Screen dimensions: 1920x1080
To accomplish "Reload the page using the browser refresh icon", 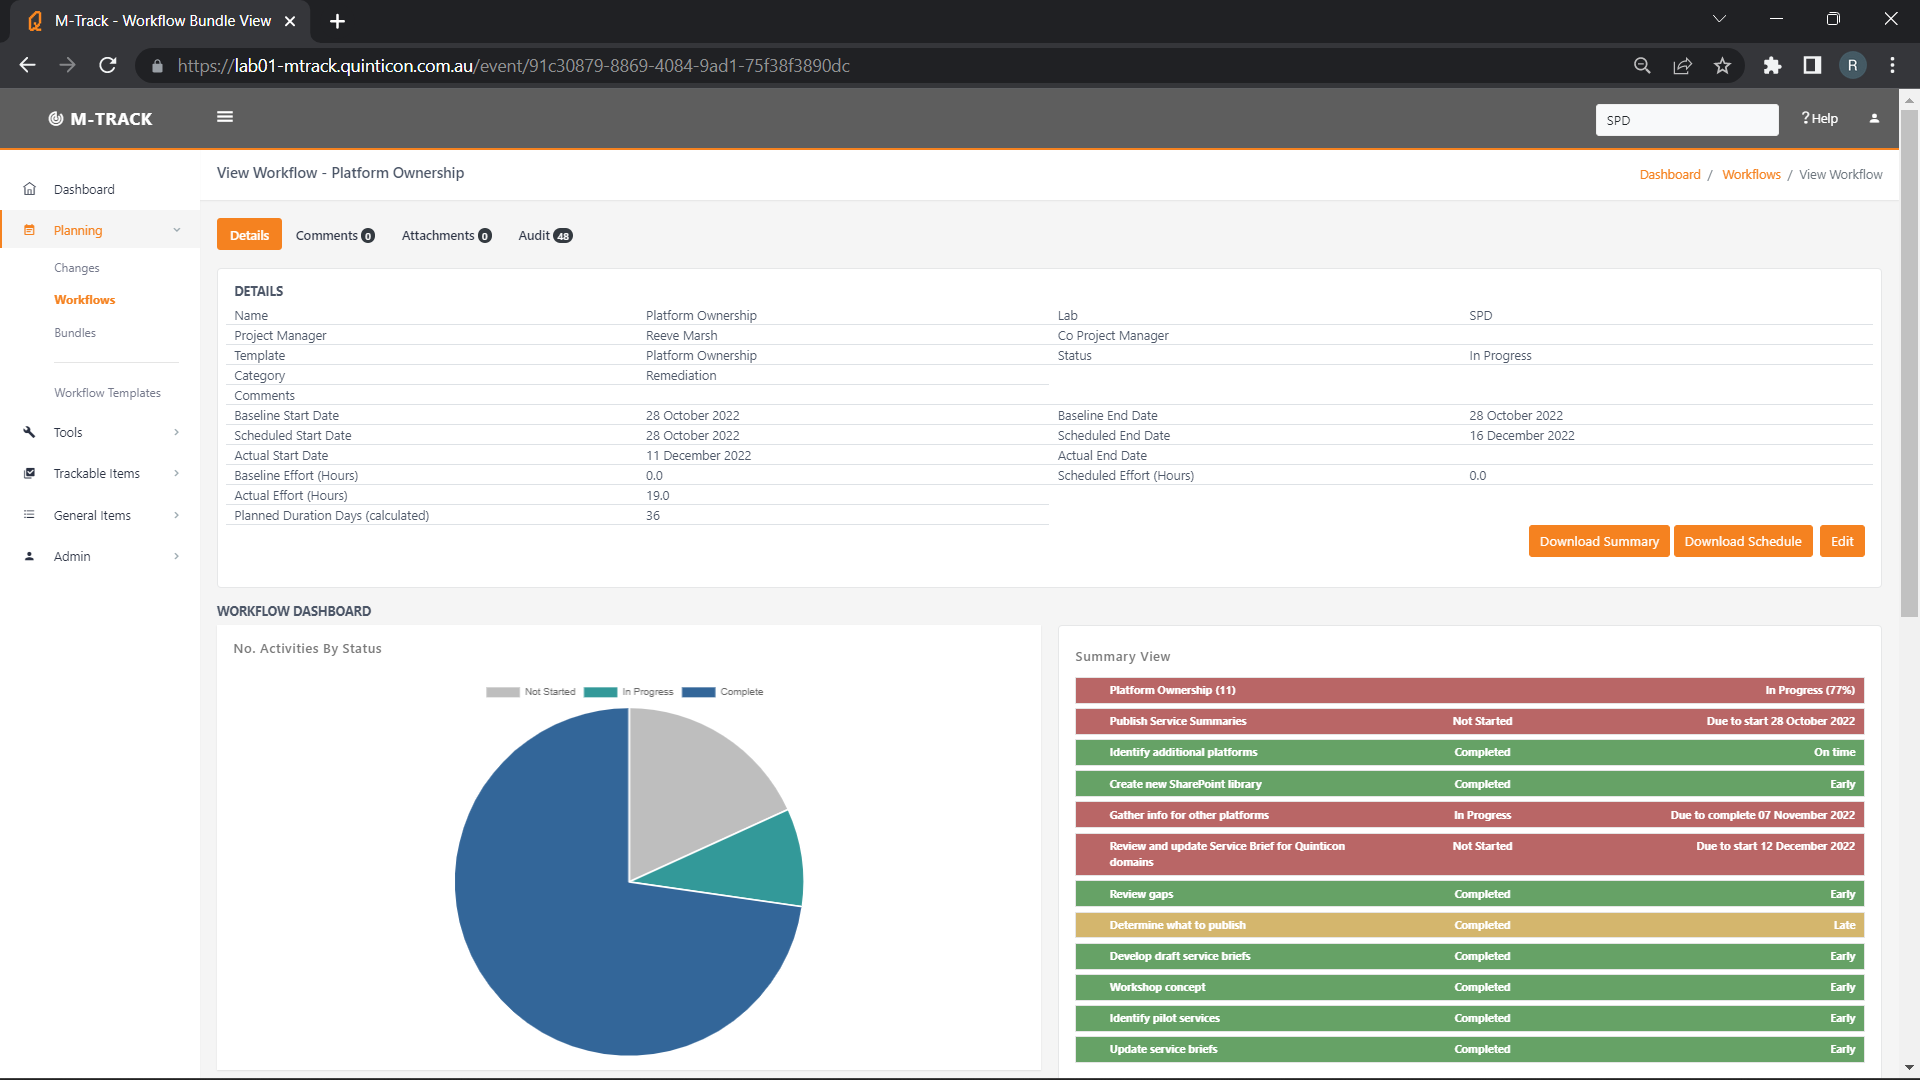I will 107,65.
